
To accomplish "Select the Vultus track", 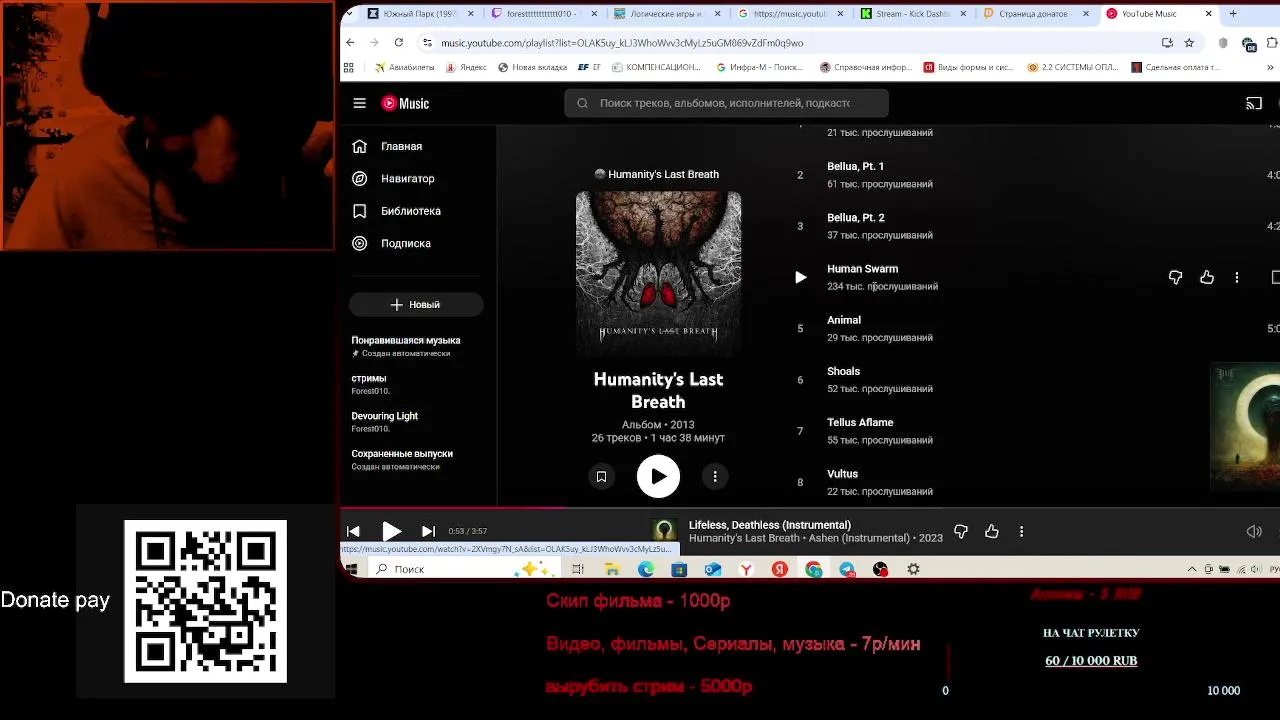I will [842, 474].
